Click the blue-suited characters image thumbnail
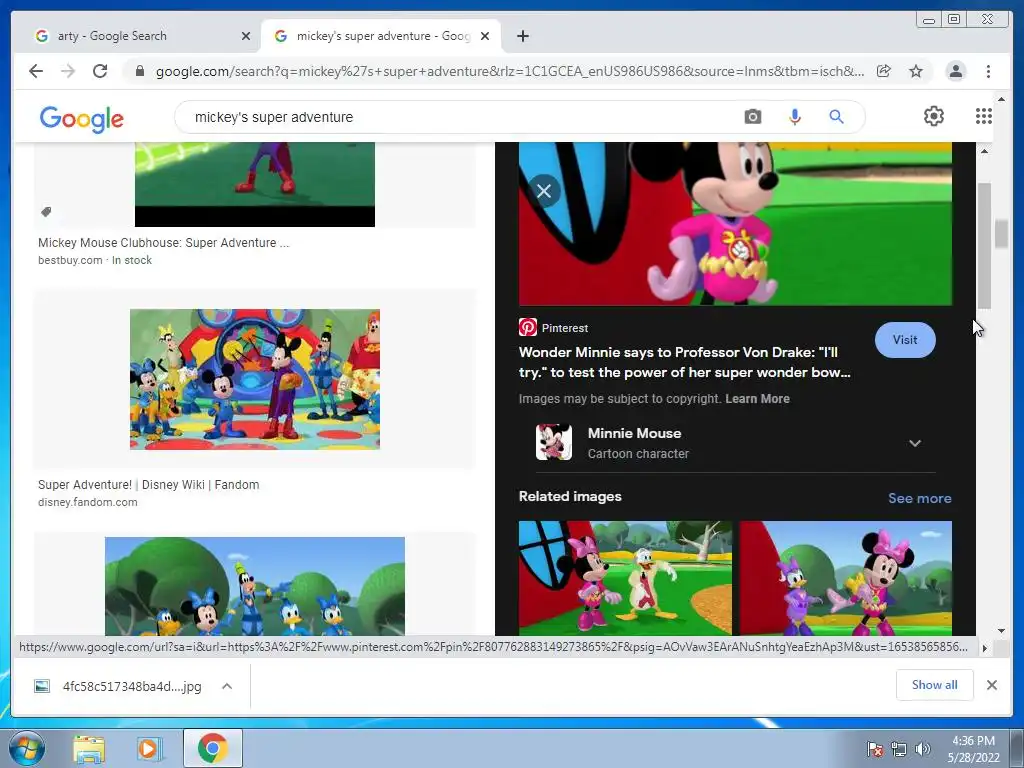This screenshot has width=1024, height=768. point(255,586)
